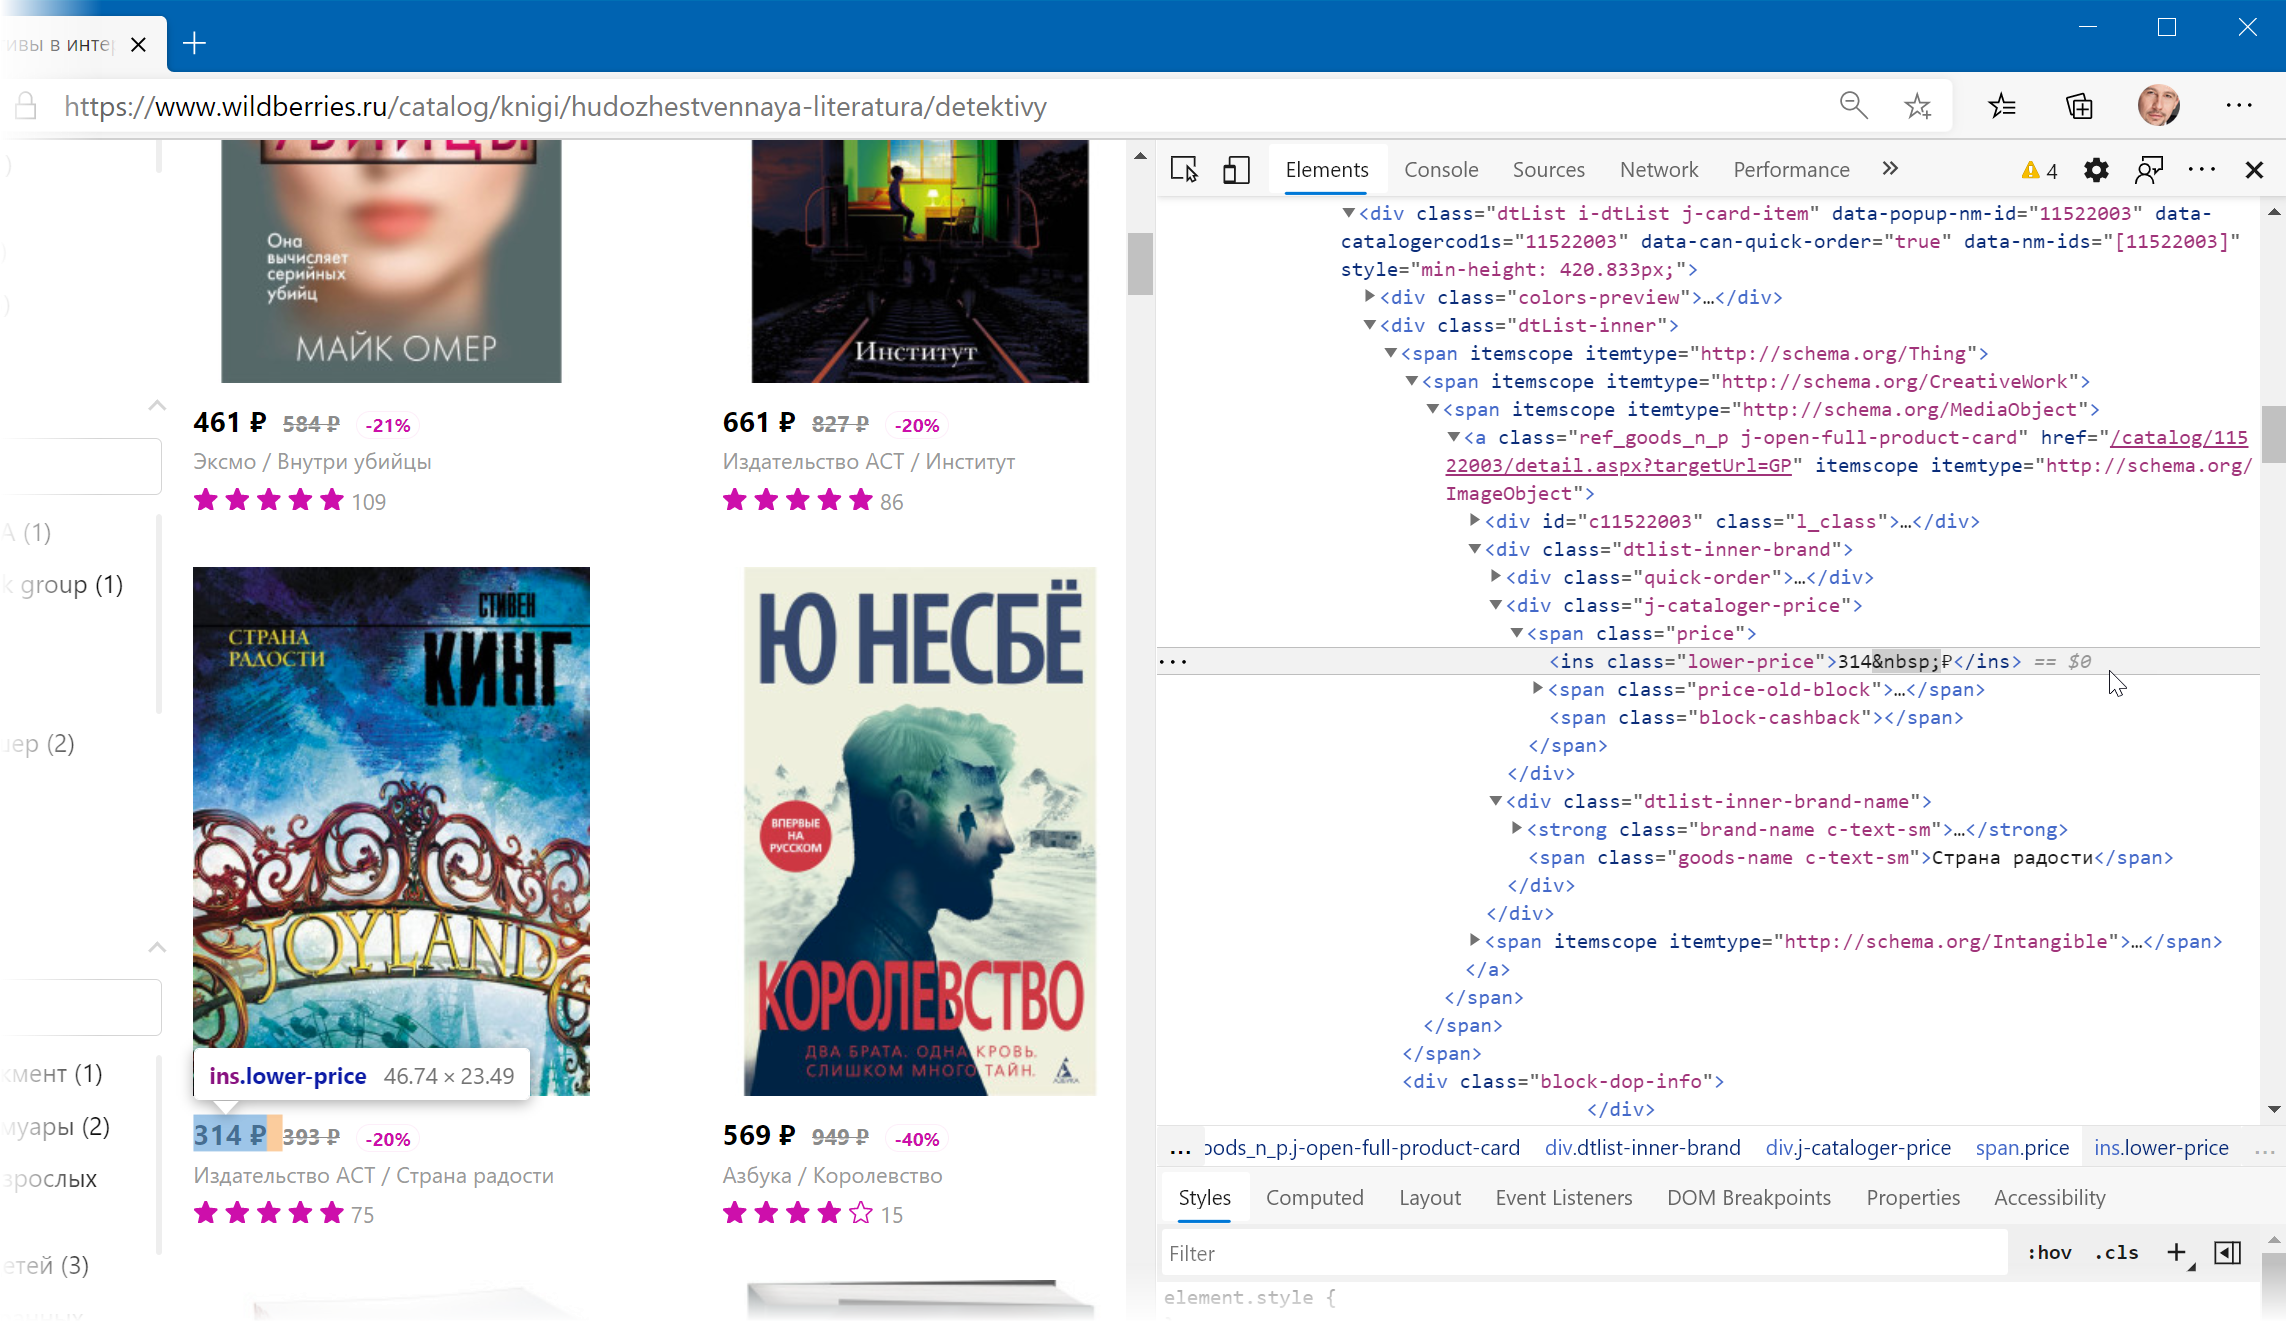Click the styles Filter input field
Image resolution: width=2286 pixels, height=1322 pixels.
coord(1583,1253)
